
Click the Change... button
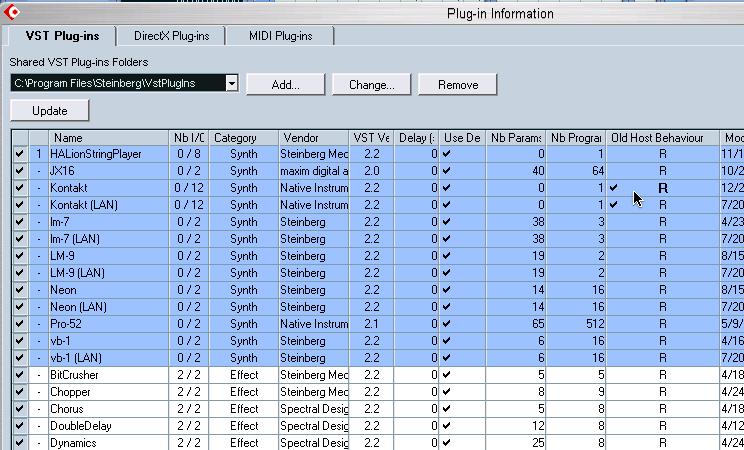[372, 84]
